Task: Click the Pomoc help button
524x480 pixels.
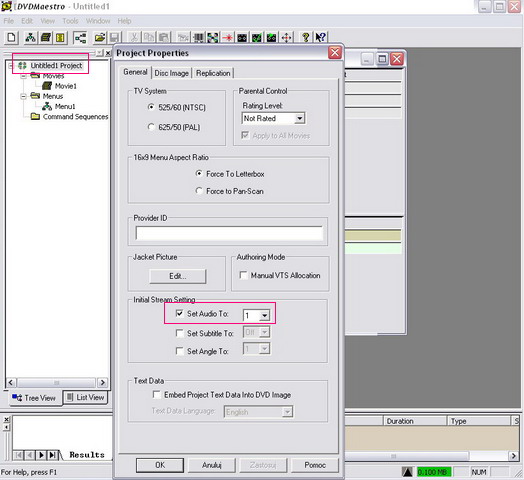Action: pyautogui.click(x=315, y=465)
